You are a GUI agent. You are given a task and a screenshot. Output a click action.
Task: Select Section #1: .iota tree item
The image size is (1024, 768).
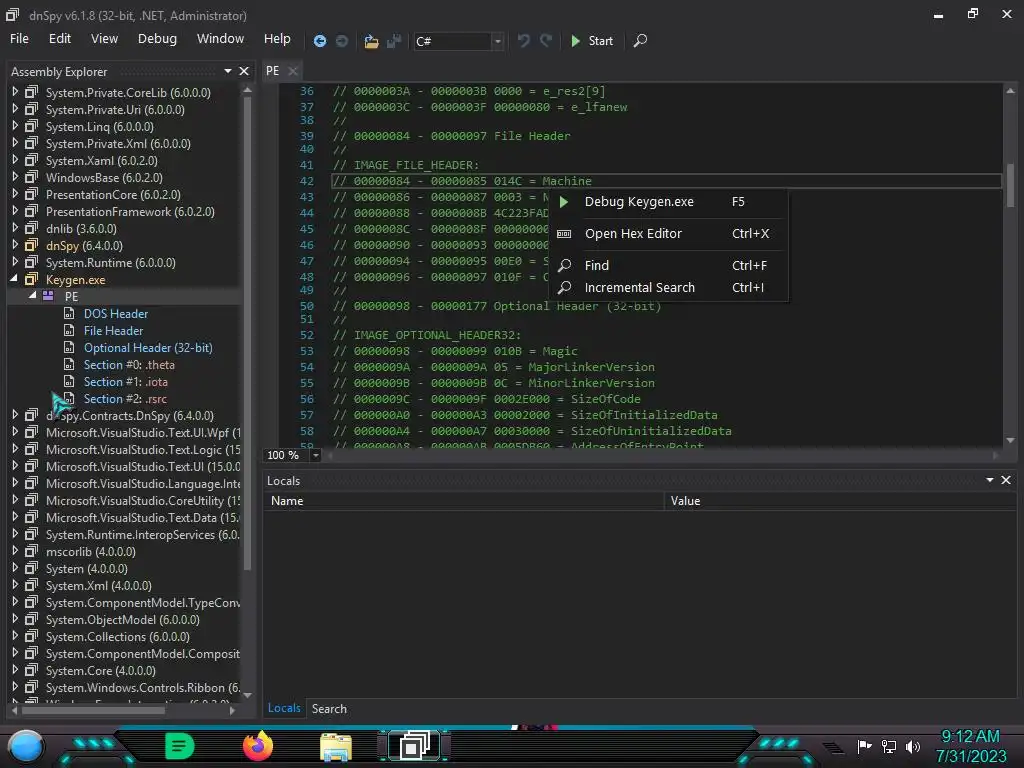coord(125,381)
